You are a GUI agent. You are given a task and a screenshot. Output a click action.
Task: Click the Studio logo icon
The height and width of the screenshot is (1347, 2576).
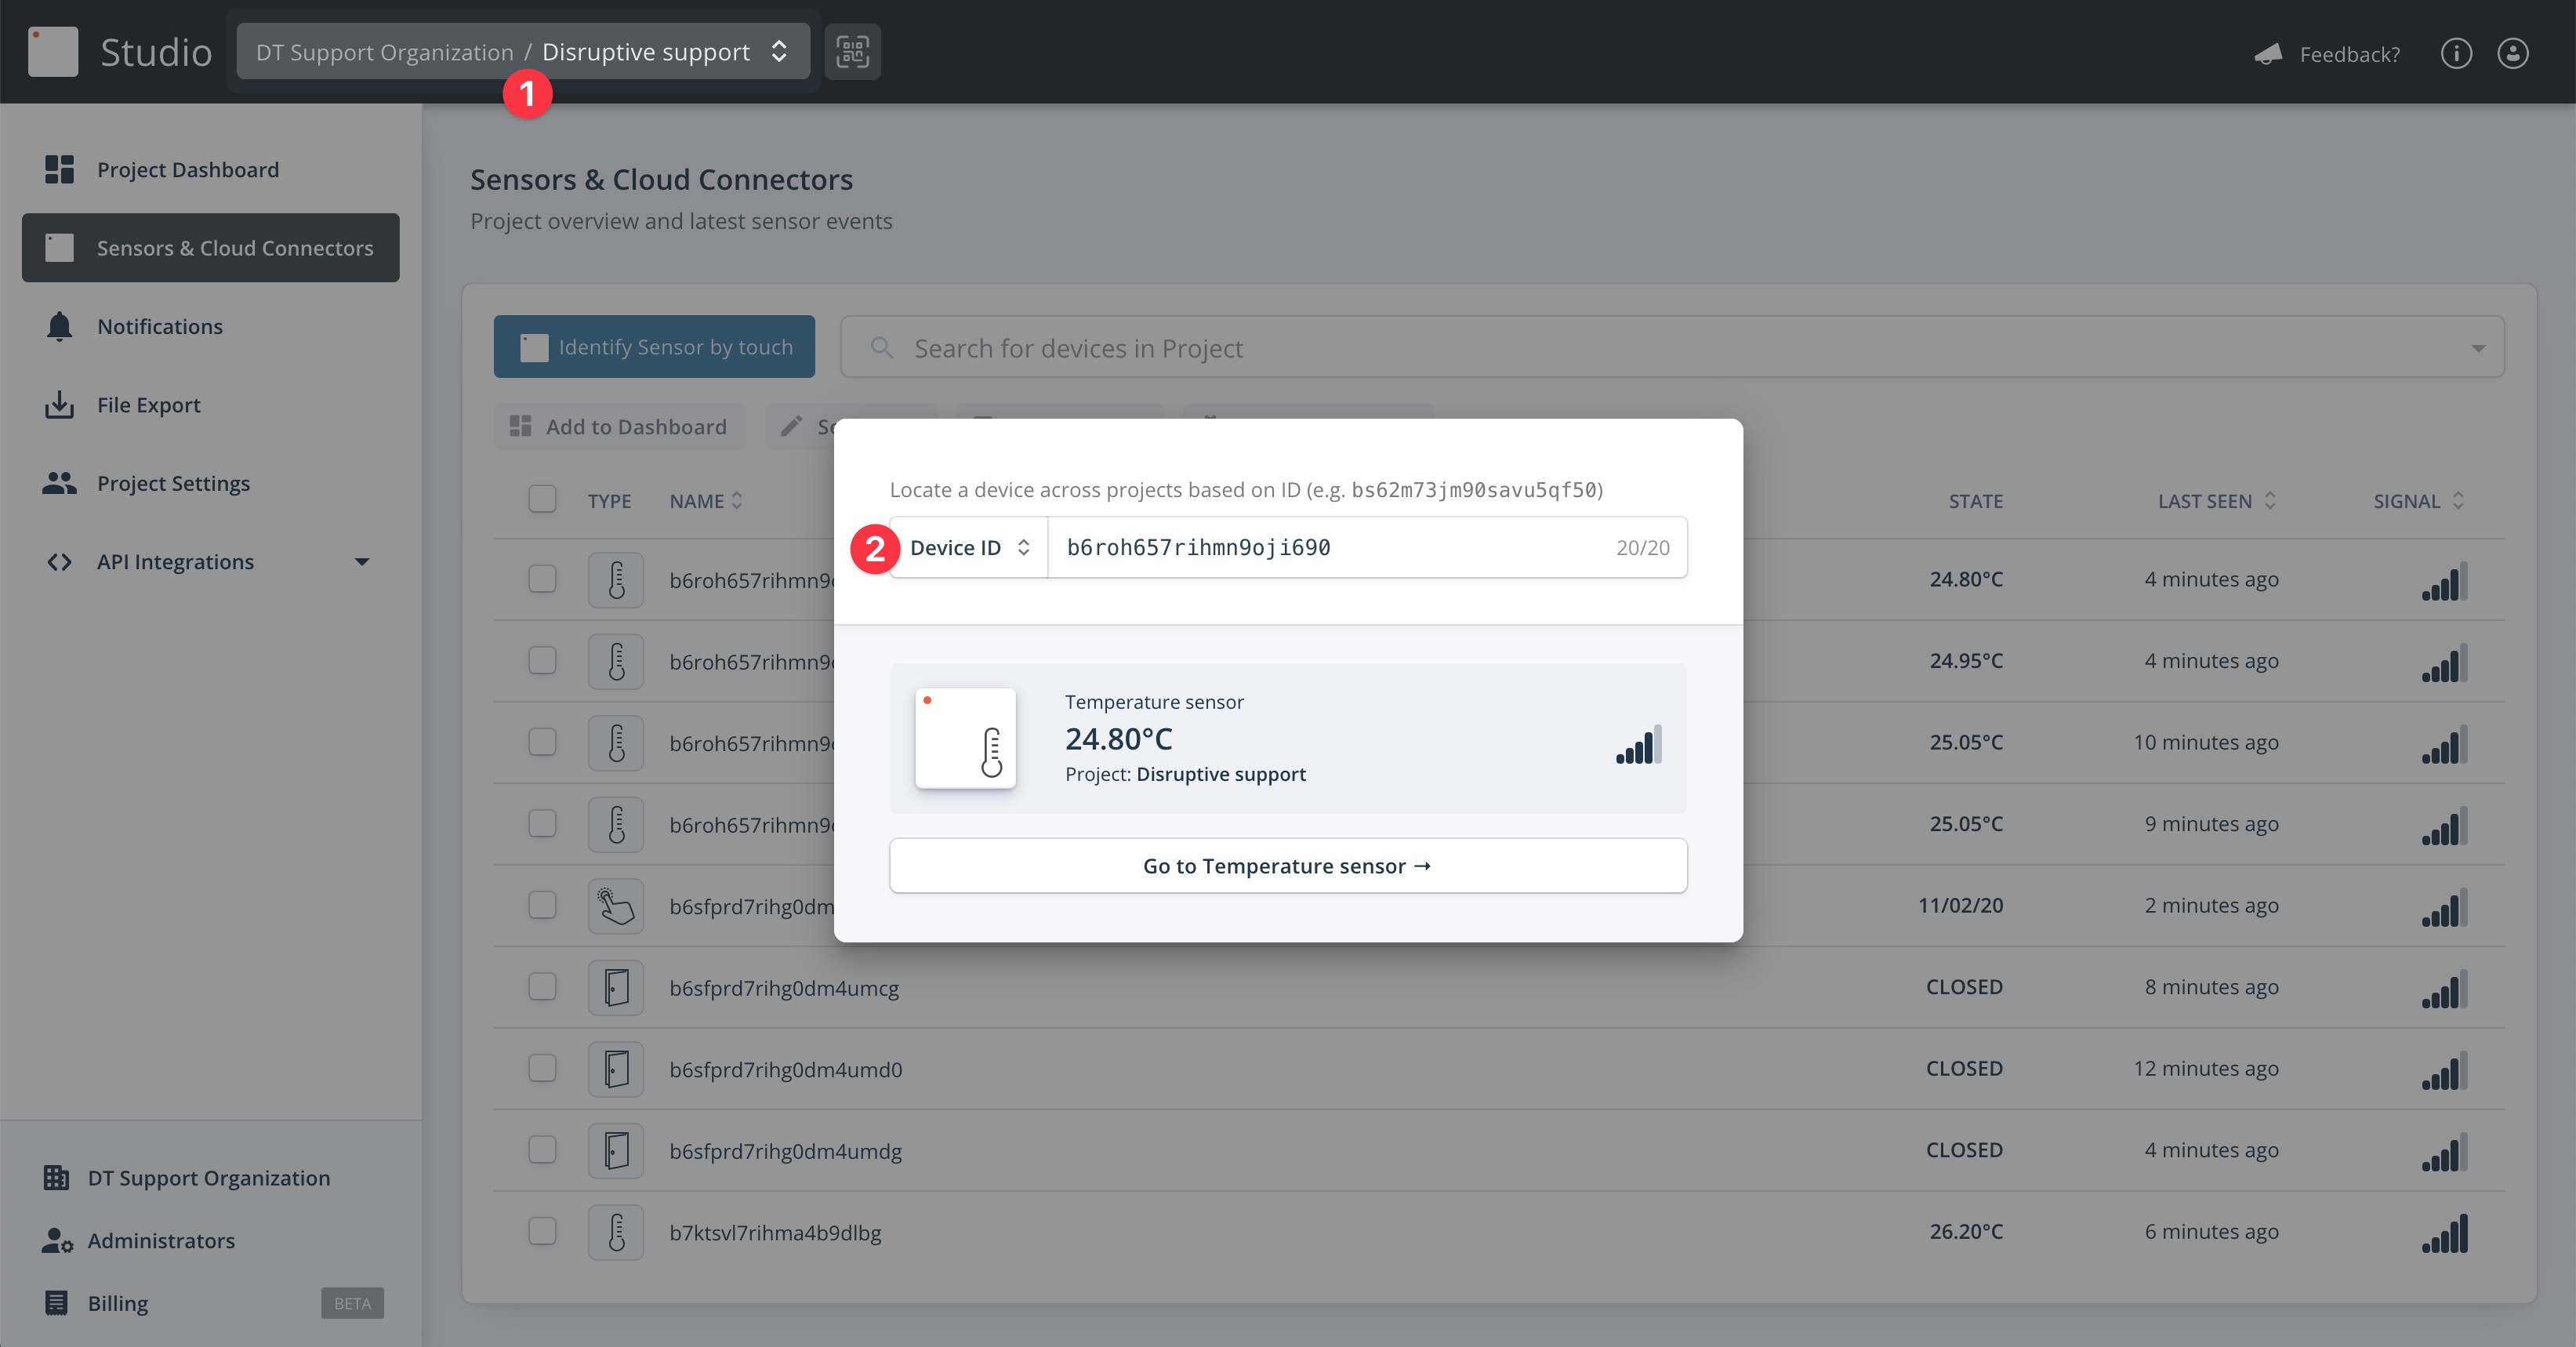click(53, 52)
